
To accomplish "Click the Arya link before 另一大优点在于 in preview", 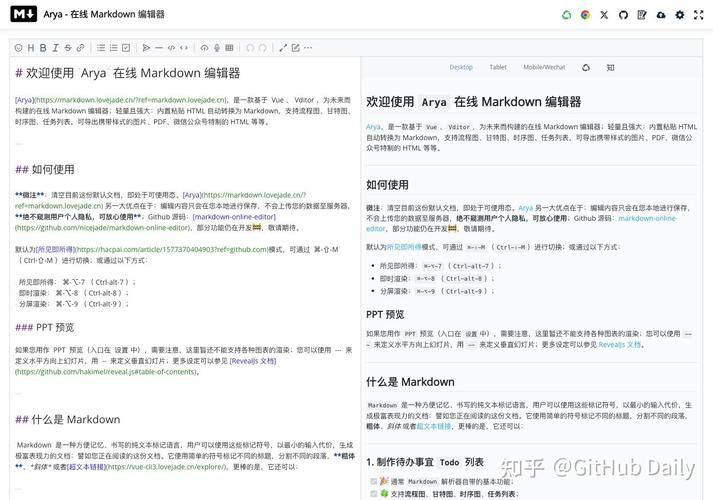I will click(x=526, y=208).
